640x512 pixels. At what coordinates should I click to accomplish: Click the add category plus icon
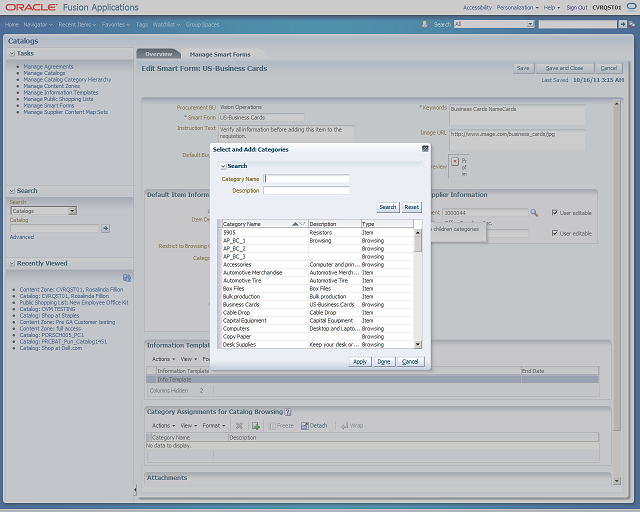[x=256, y=426]
